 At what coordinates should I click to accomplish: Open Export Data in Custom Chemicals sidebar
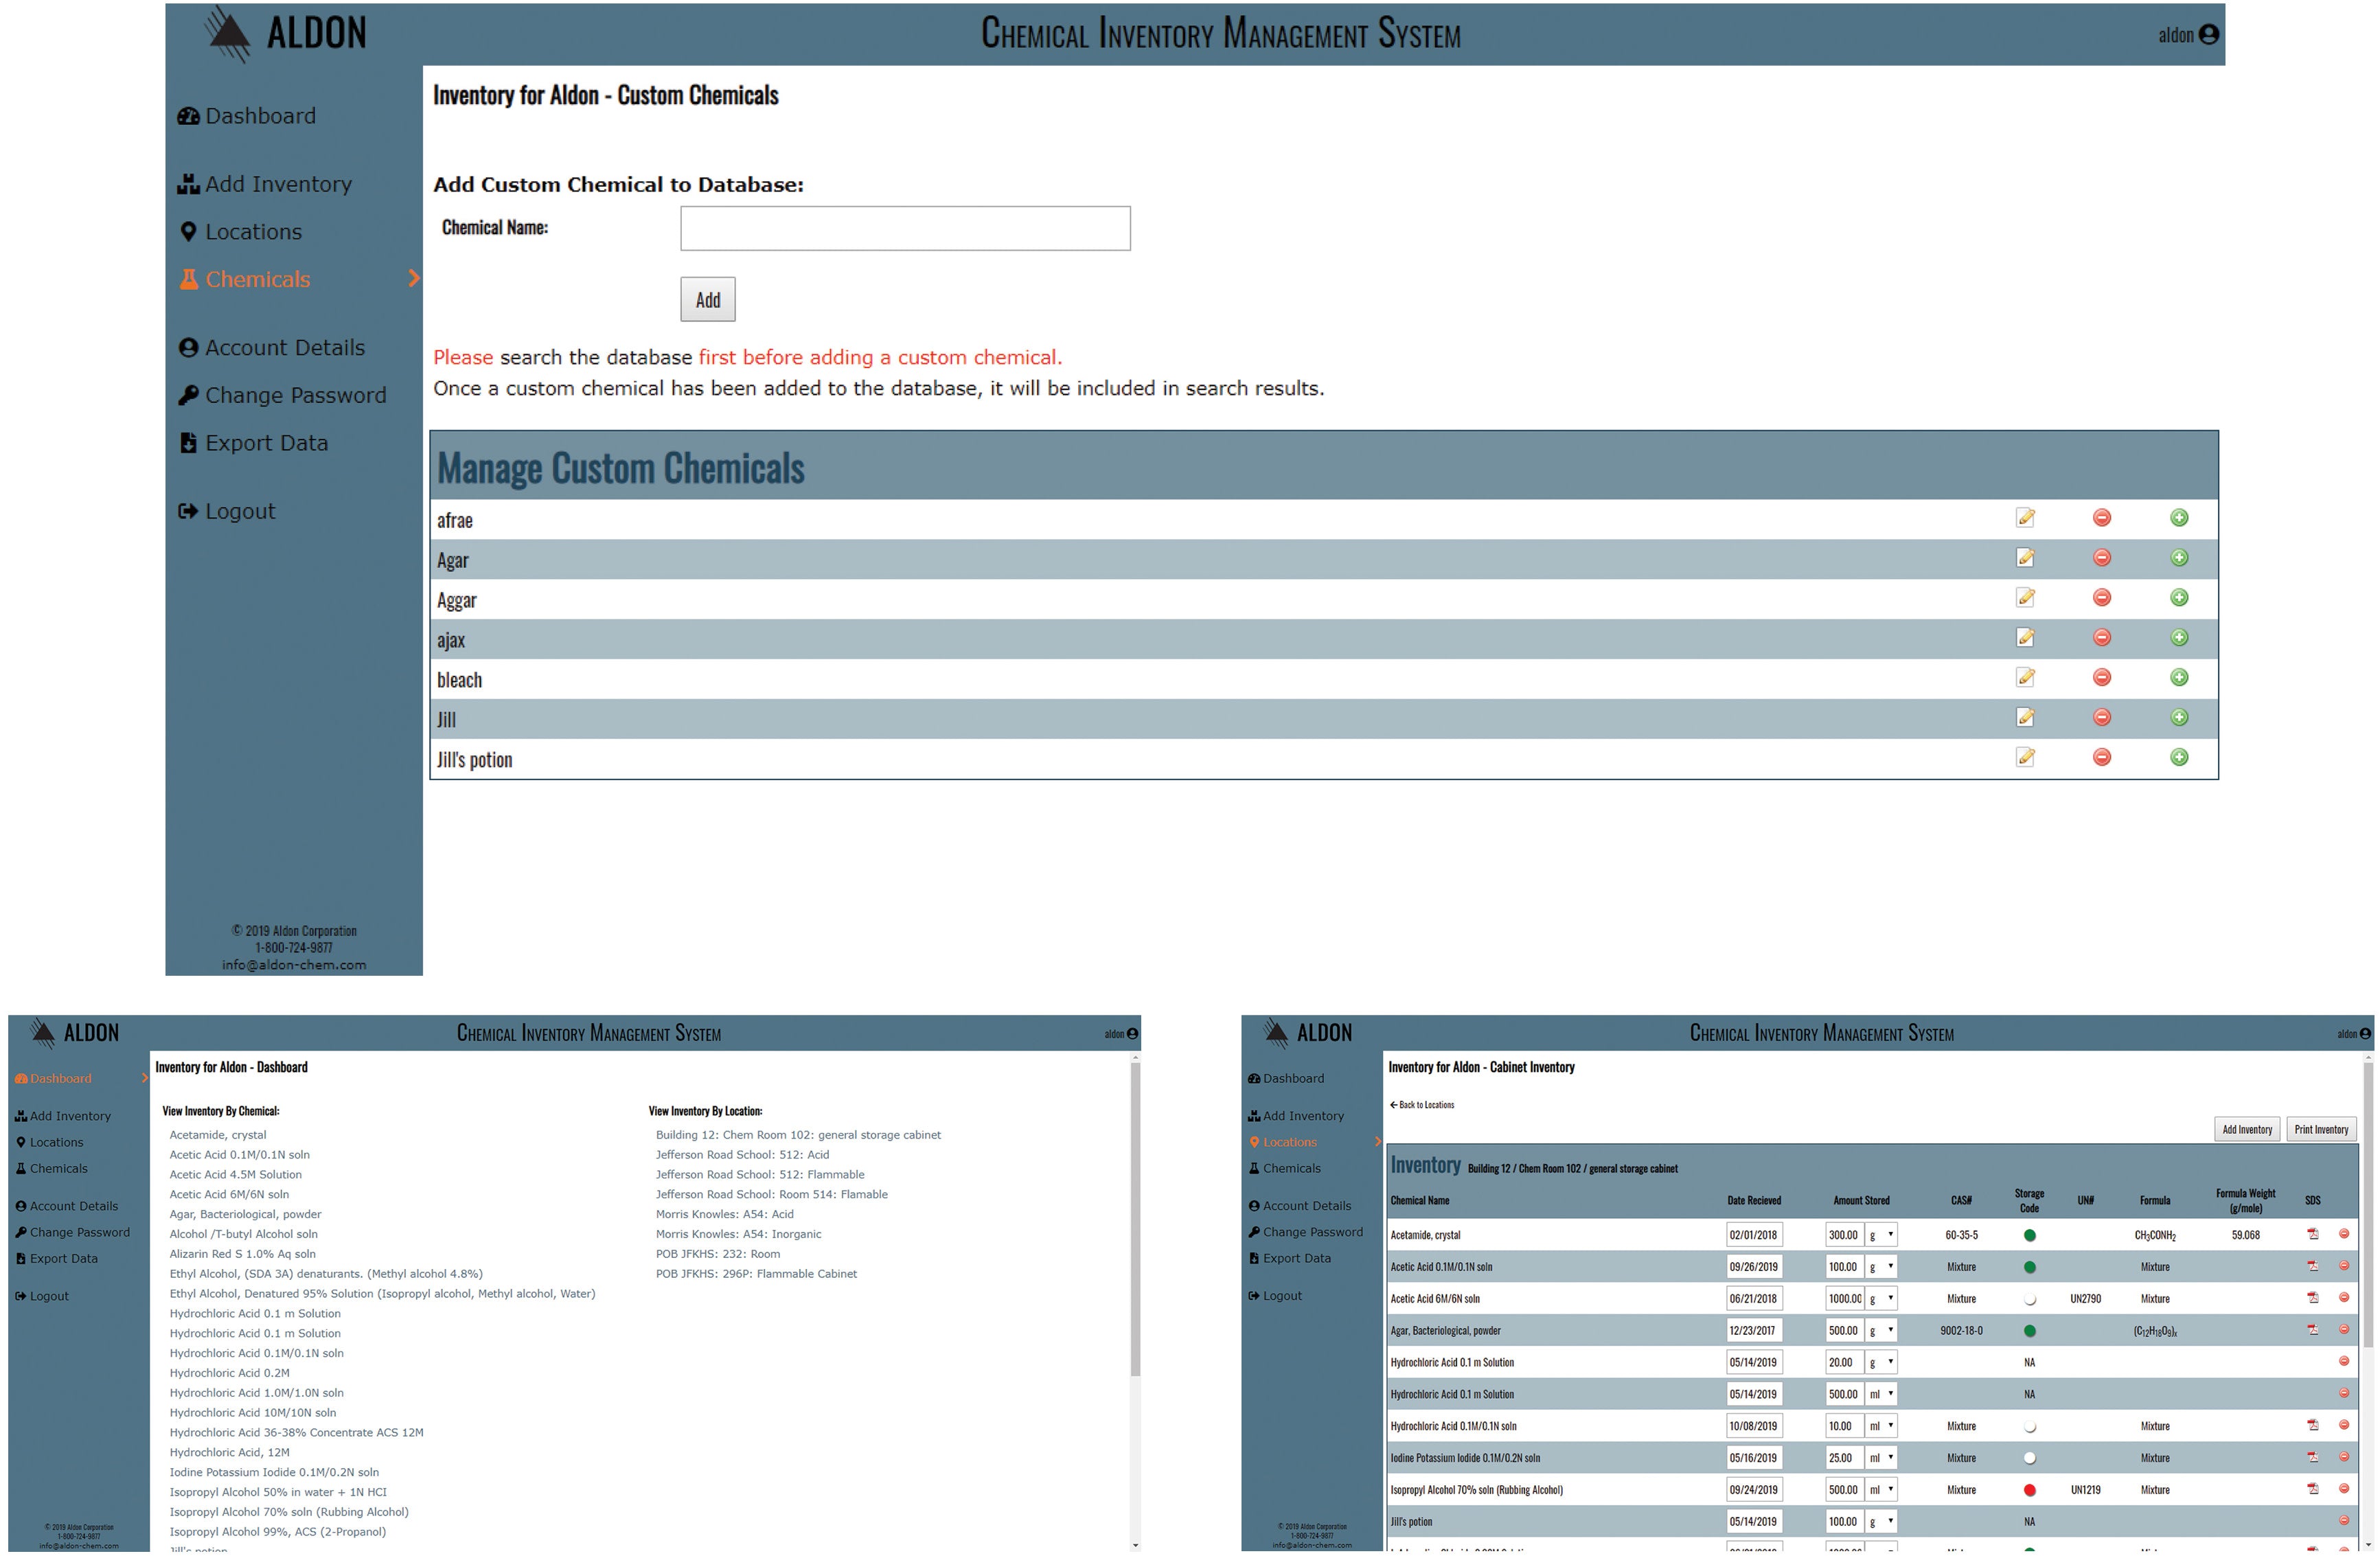(254, 443)
